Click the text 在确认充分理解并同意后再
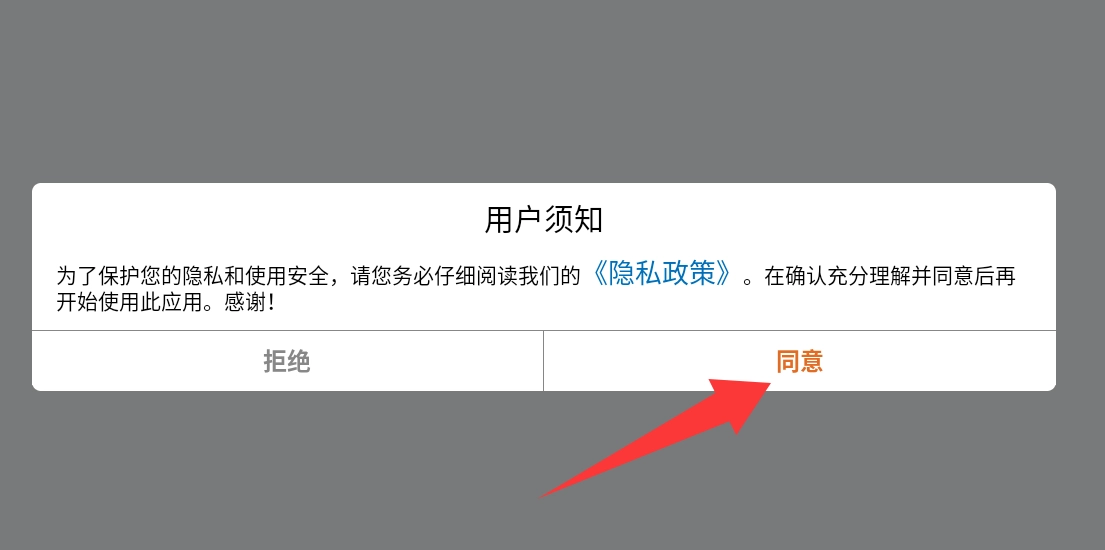This screenshot has width=1105, height=550. (x=890, y=276)
